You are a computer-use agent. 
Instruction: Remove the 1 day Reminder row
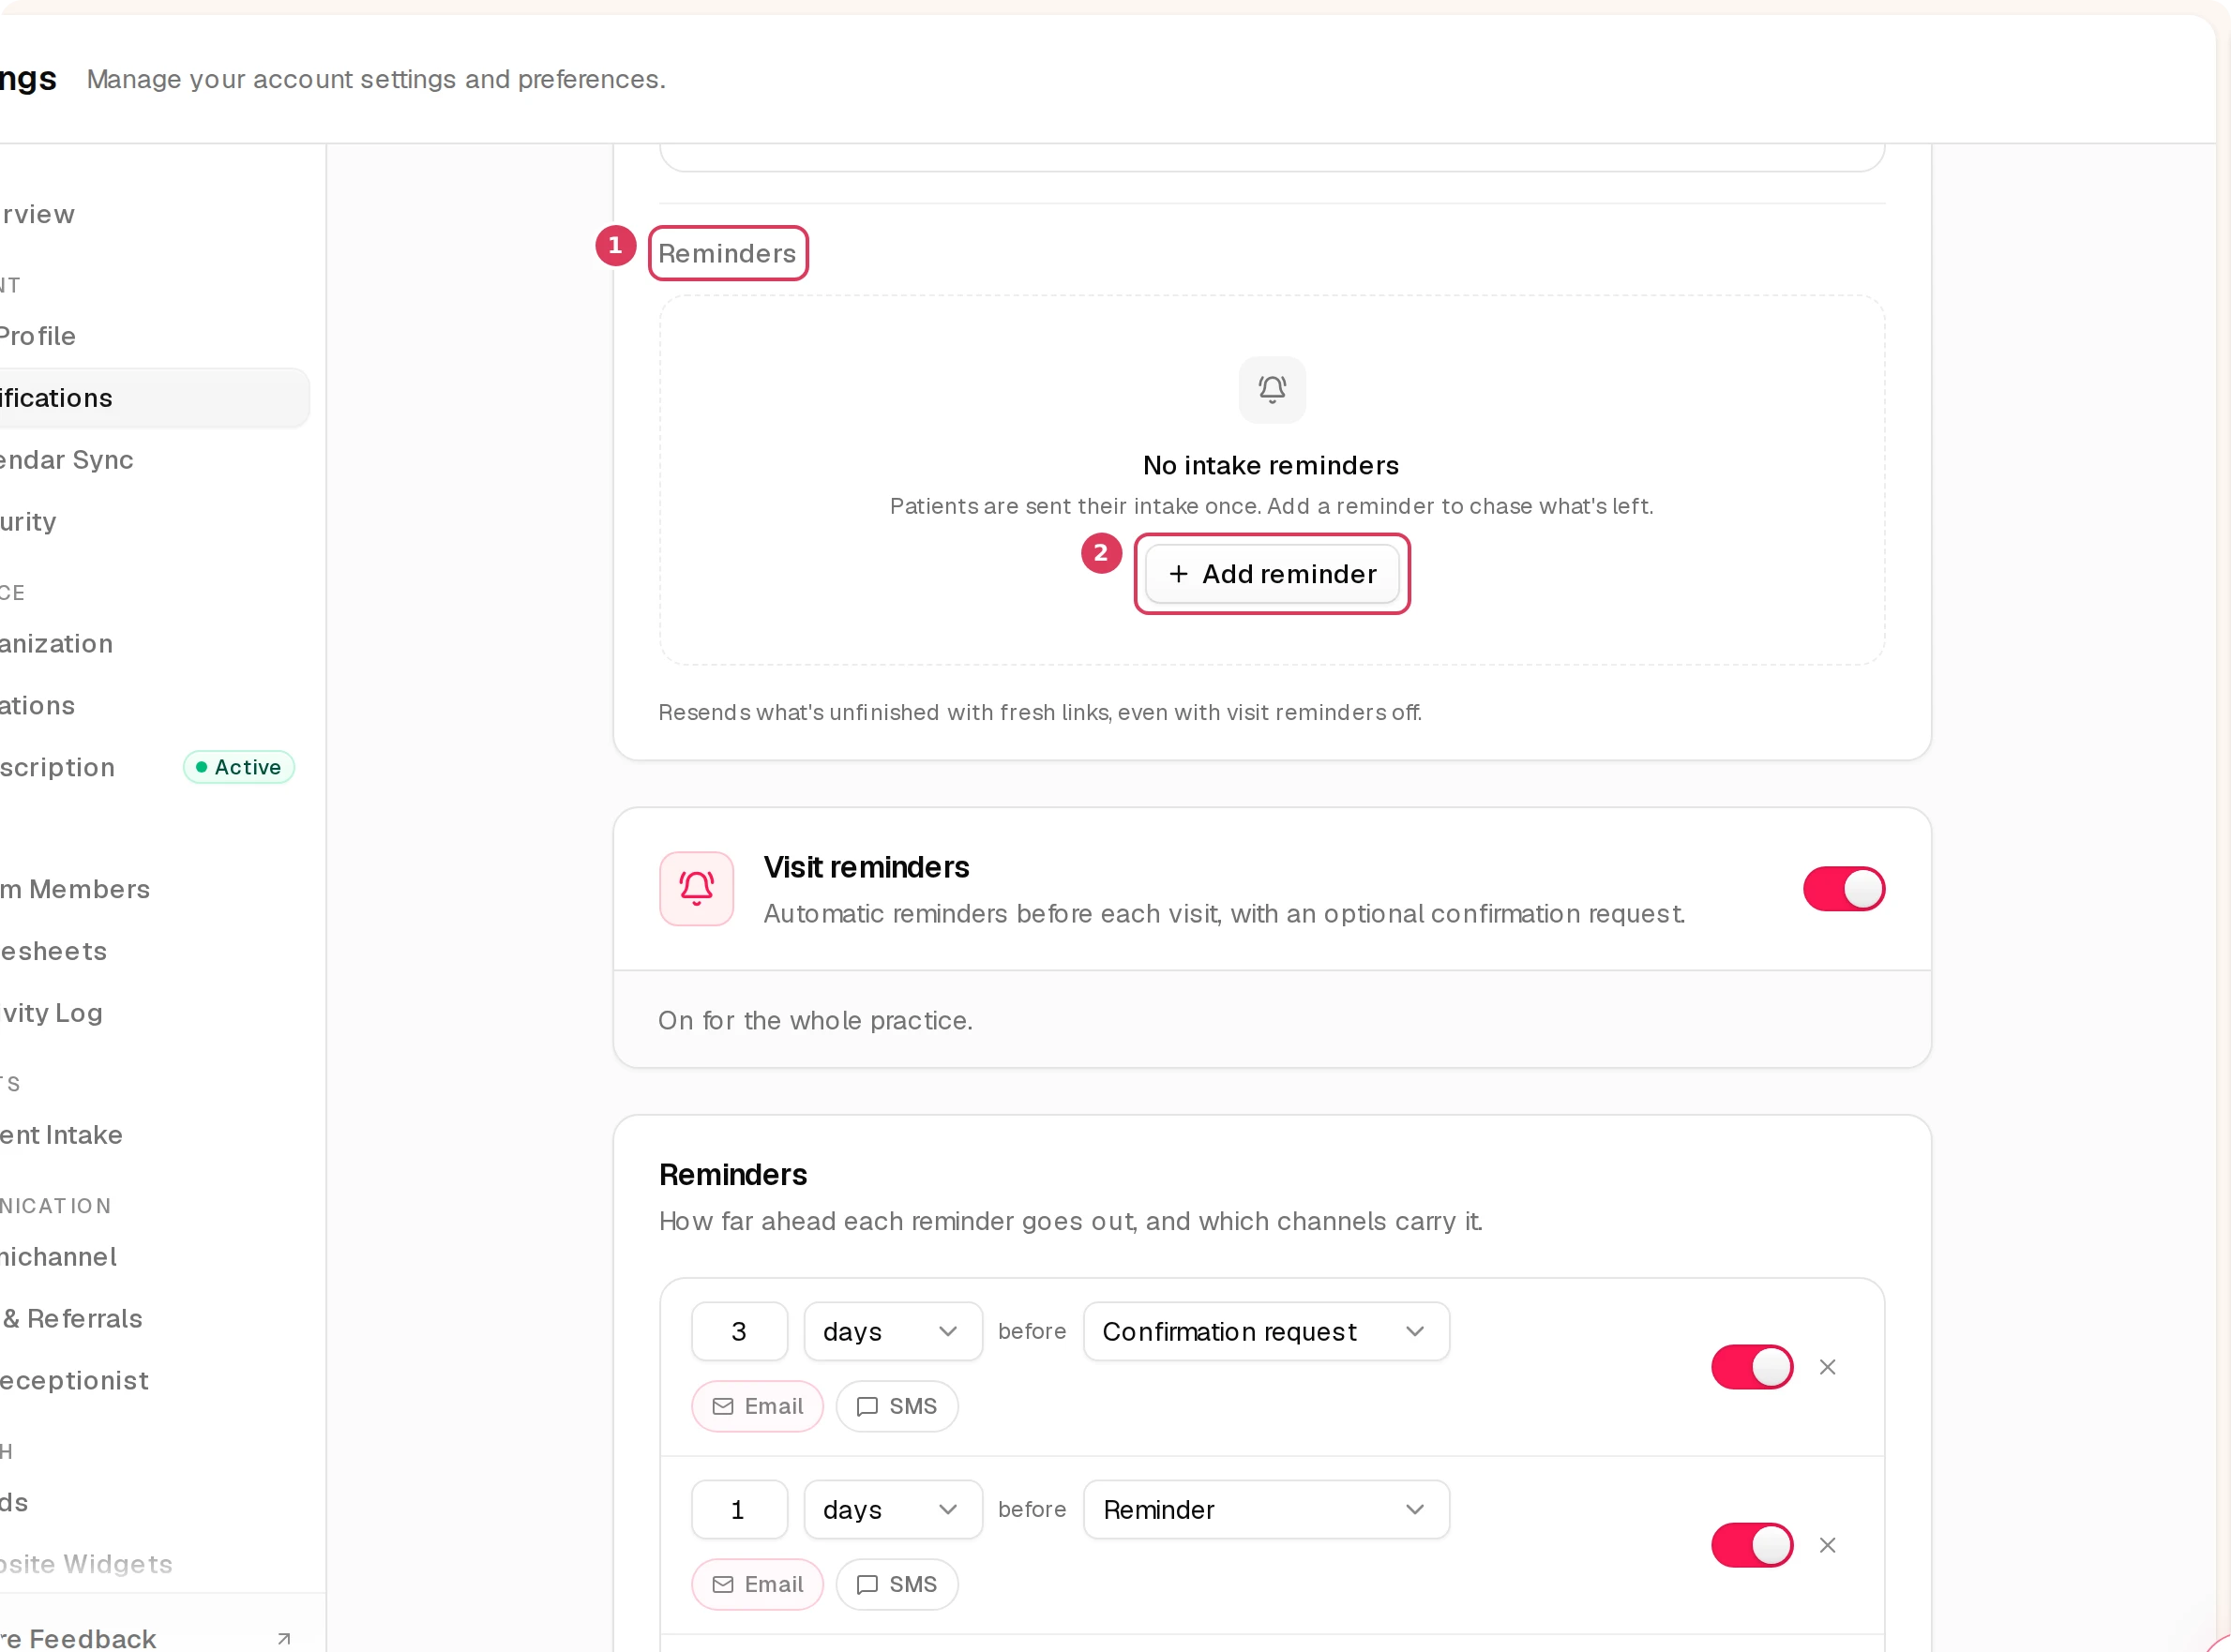click(1826, 1544)
